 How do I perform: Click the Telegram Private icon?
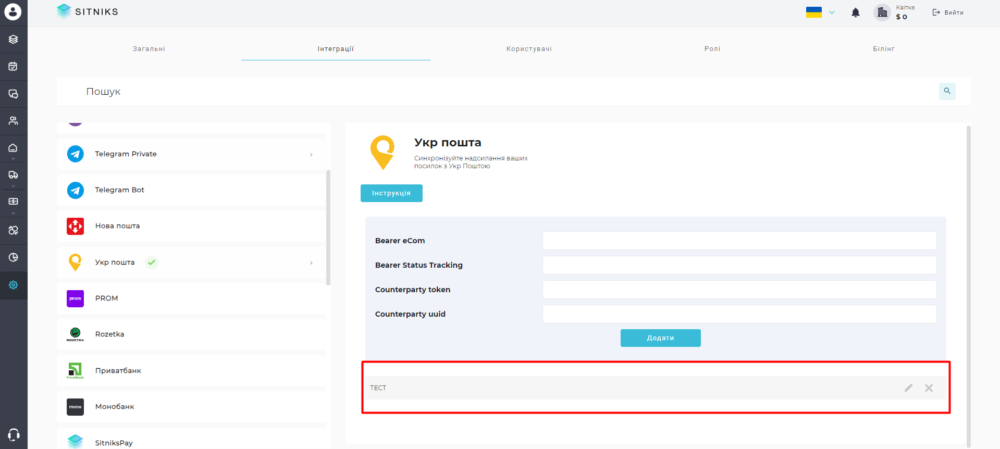(75, 154)
